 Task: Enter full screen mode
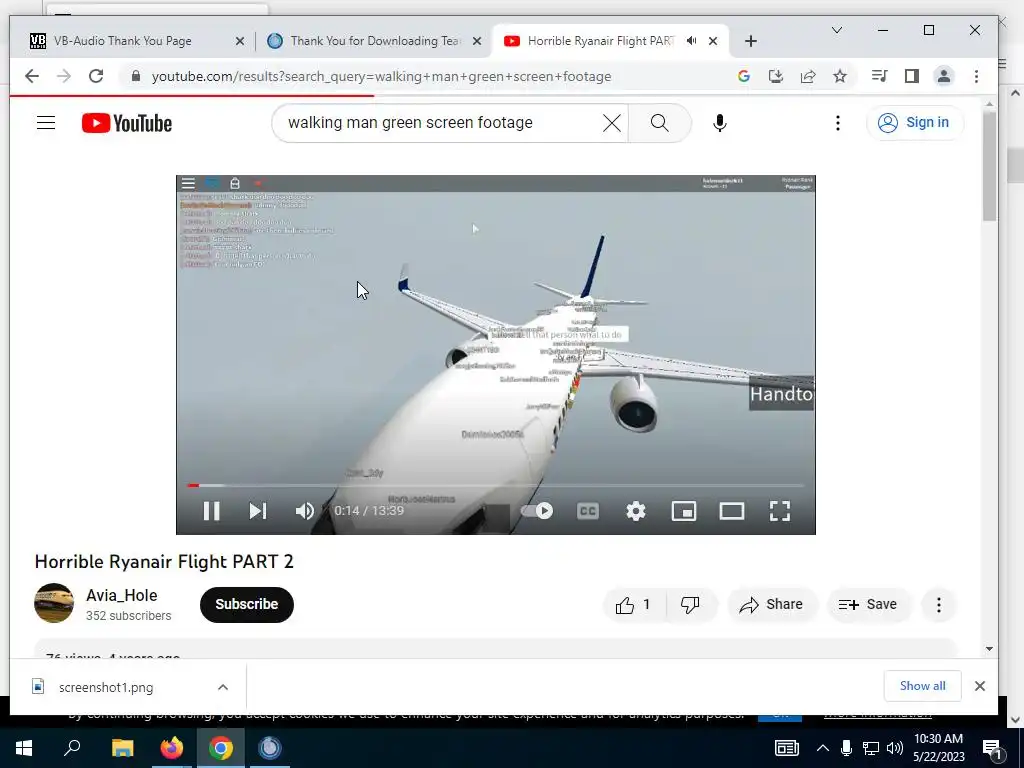click(780, 511)
